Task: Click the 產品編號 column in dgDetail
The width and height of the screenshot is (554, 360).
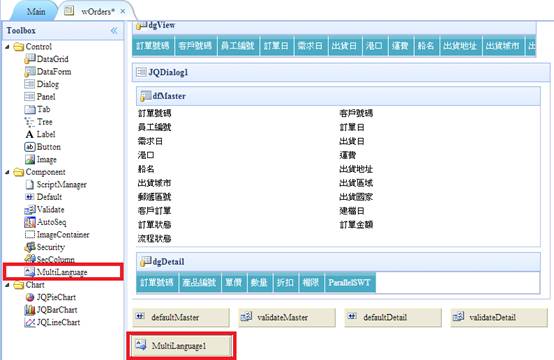Action: (x=200, y=282)
